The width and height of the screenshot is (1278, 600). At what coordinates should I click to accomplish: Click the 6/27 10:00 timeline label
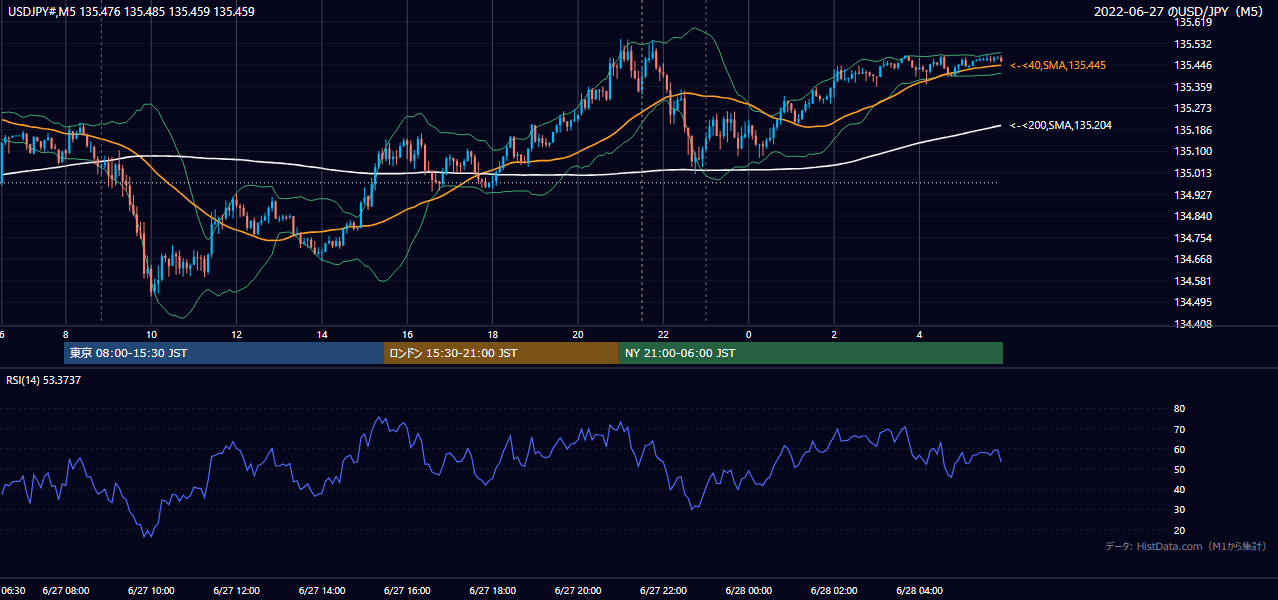151,590
